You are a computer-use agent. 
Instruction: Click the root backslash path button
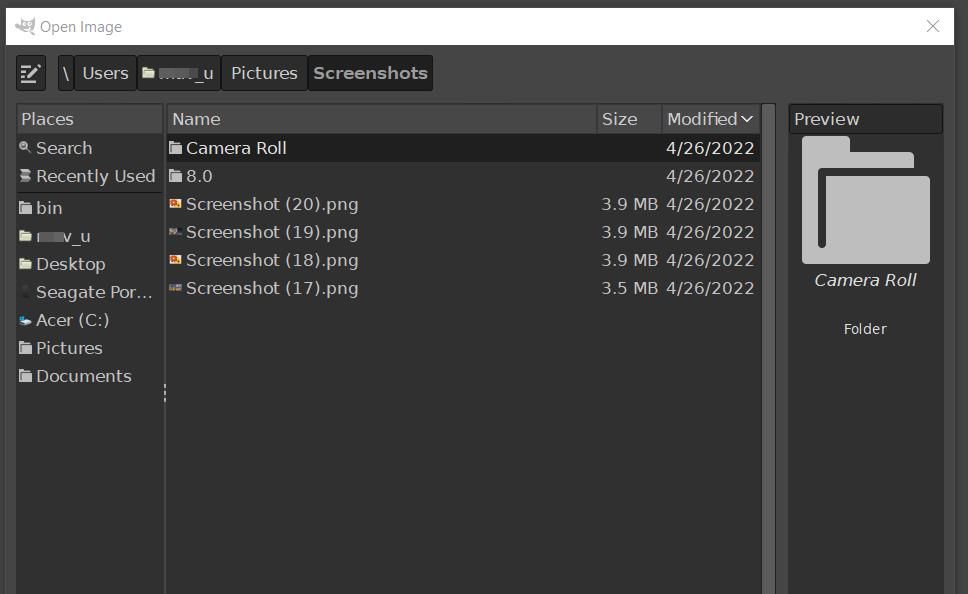point(66,73)
